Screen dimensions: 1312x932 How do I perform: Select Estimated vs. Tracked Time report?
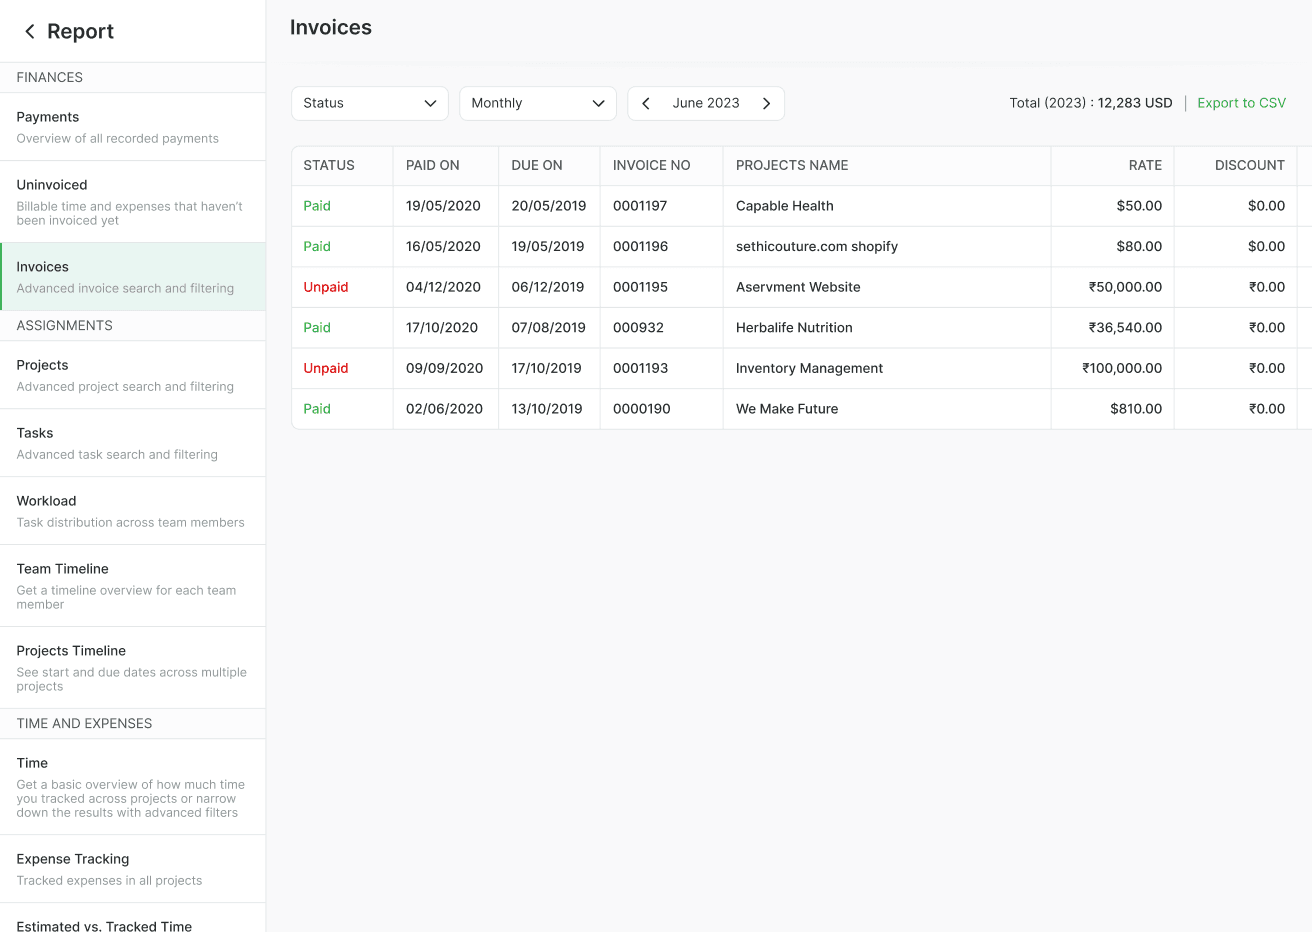click(104, 926)
